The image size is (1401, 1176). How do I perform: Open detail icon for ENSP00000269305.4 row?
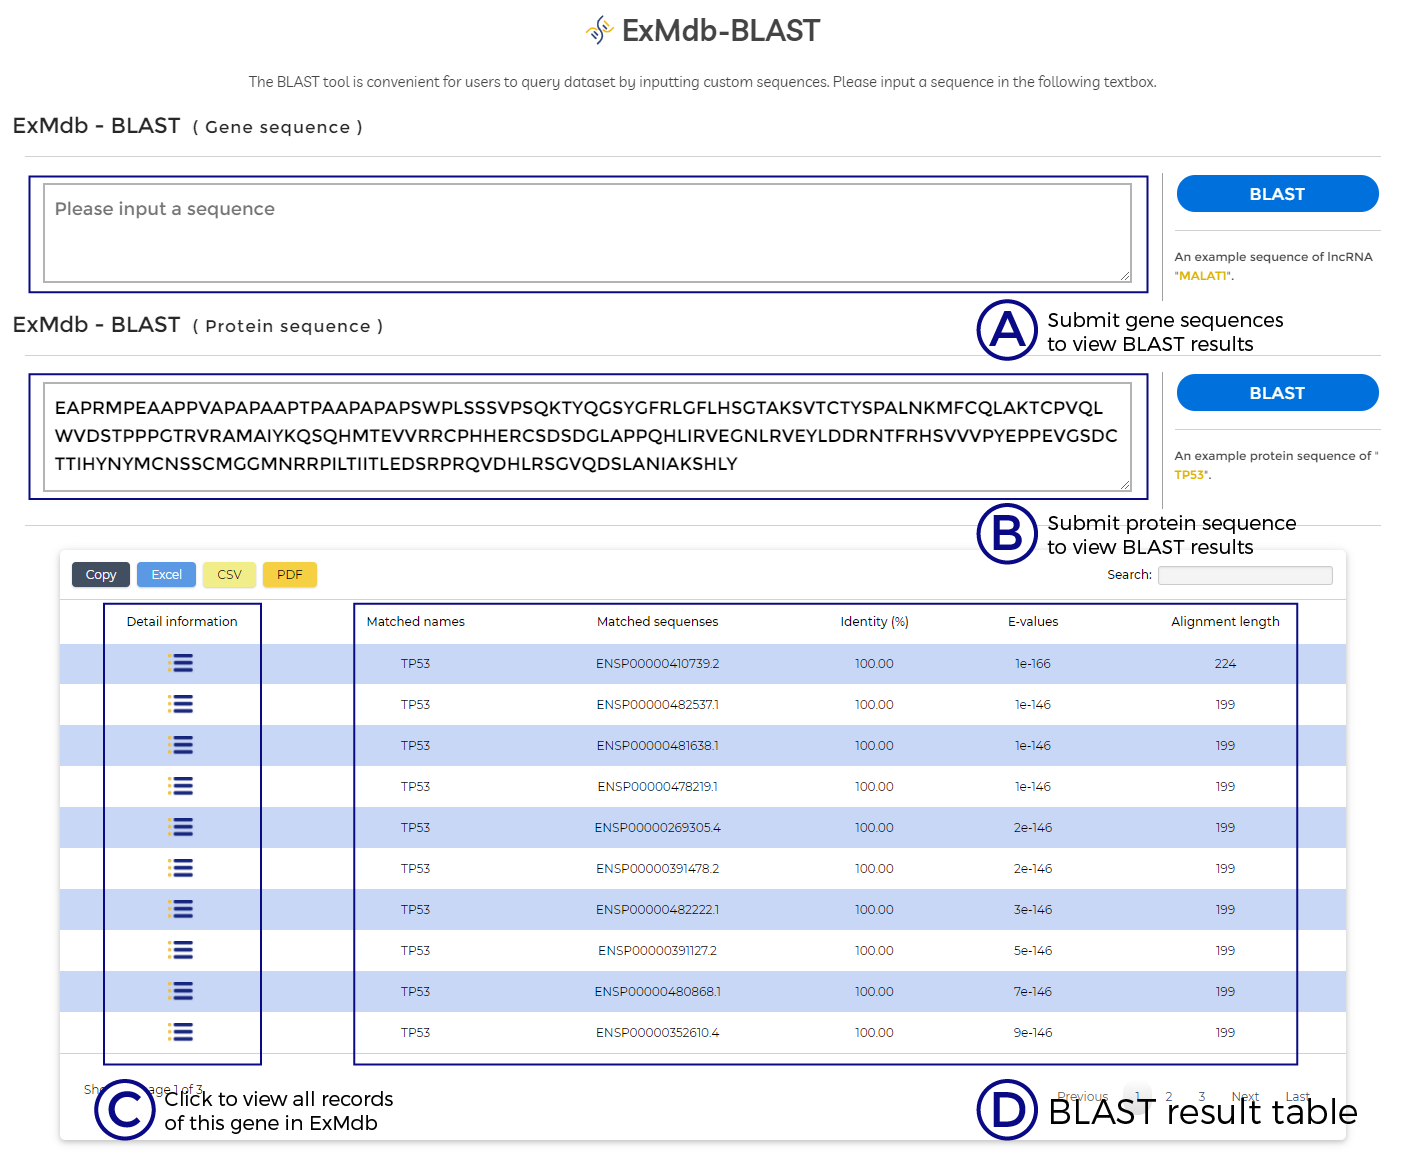point(181,827)
